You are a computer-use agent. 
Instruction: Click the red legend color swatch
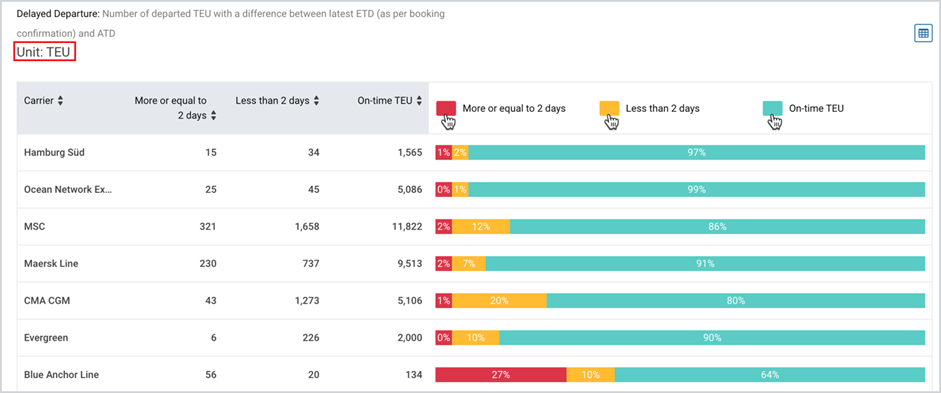tap(446, 109)
